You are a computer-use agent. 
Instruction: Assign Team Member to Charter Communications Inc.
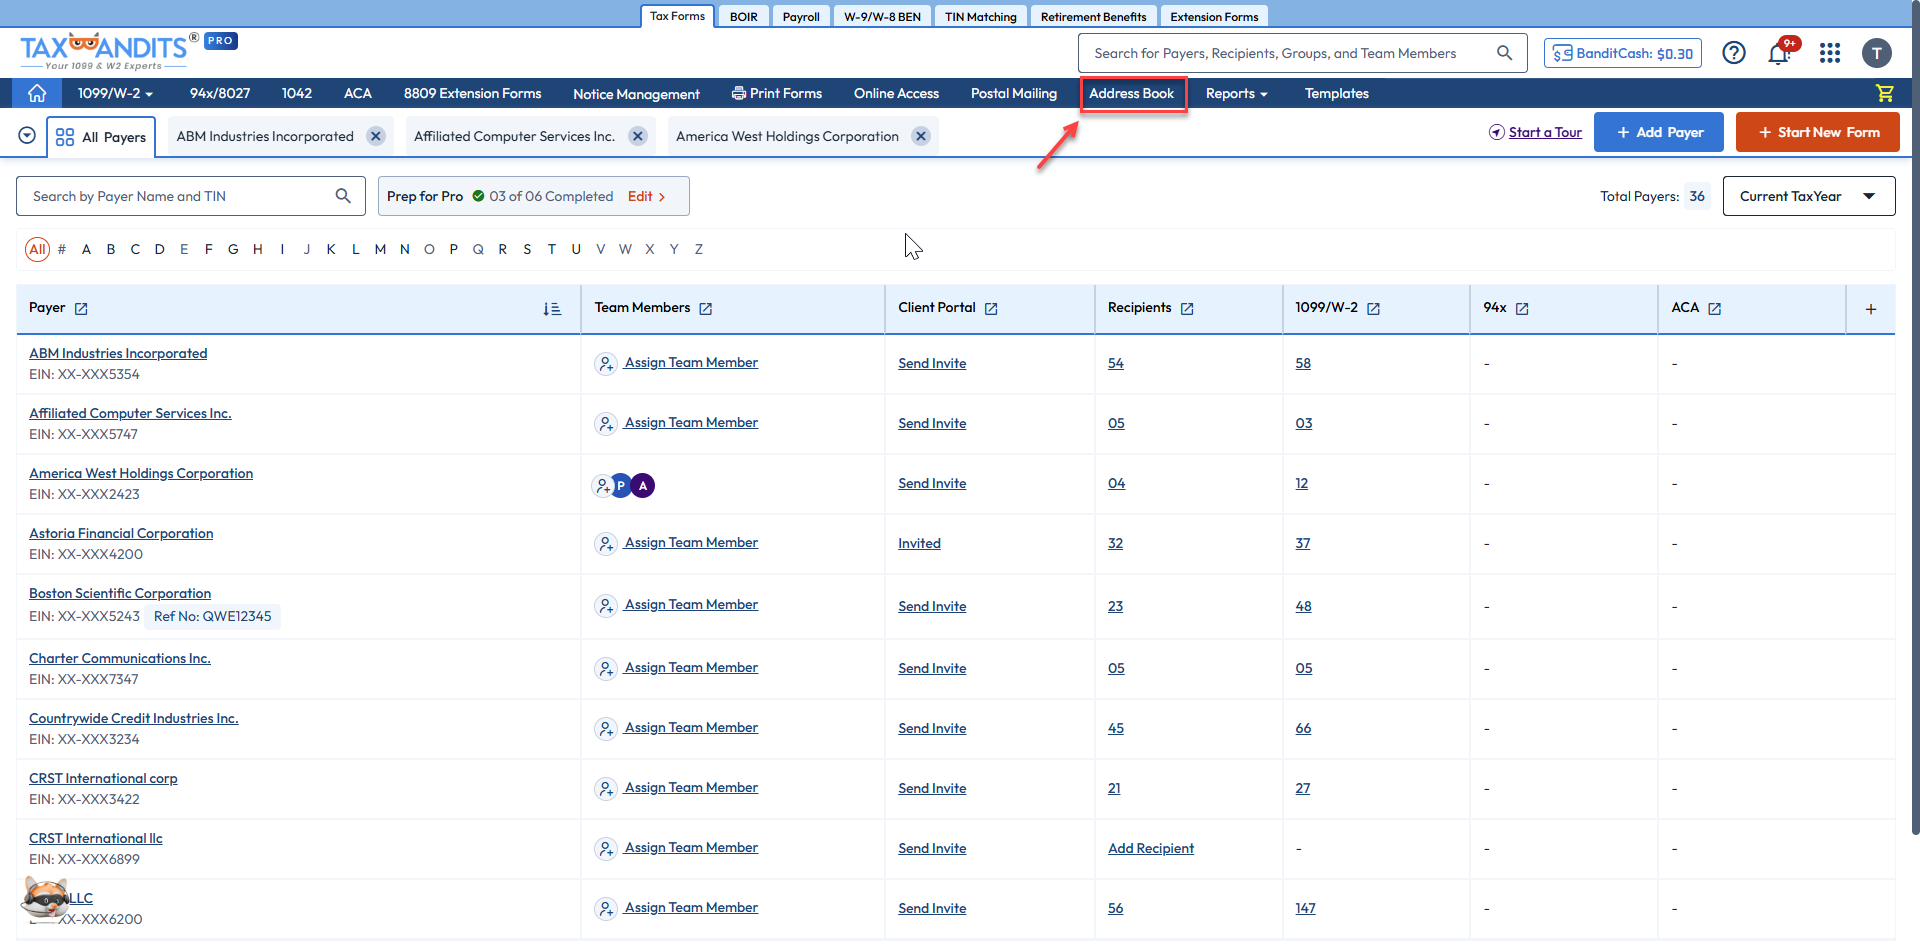pos(691,667)
